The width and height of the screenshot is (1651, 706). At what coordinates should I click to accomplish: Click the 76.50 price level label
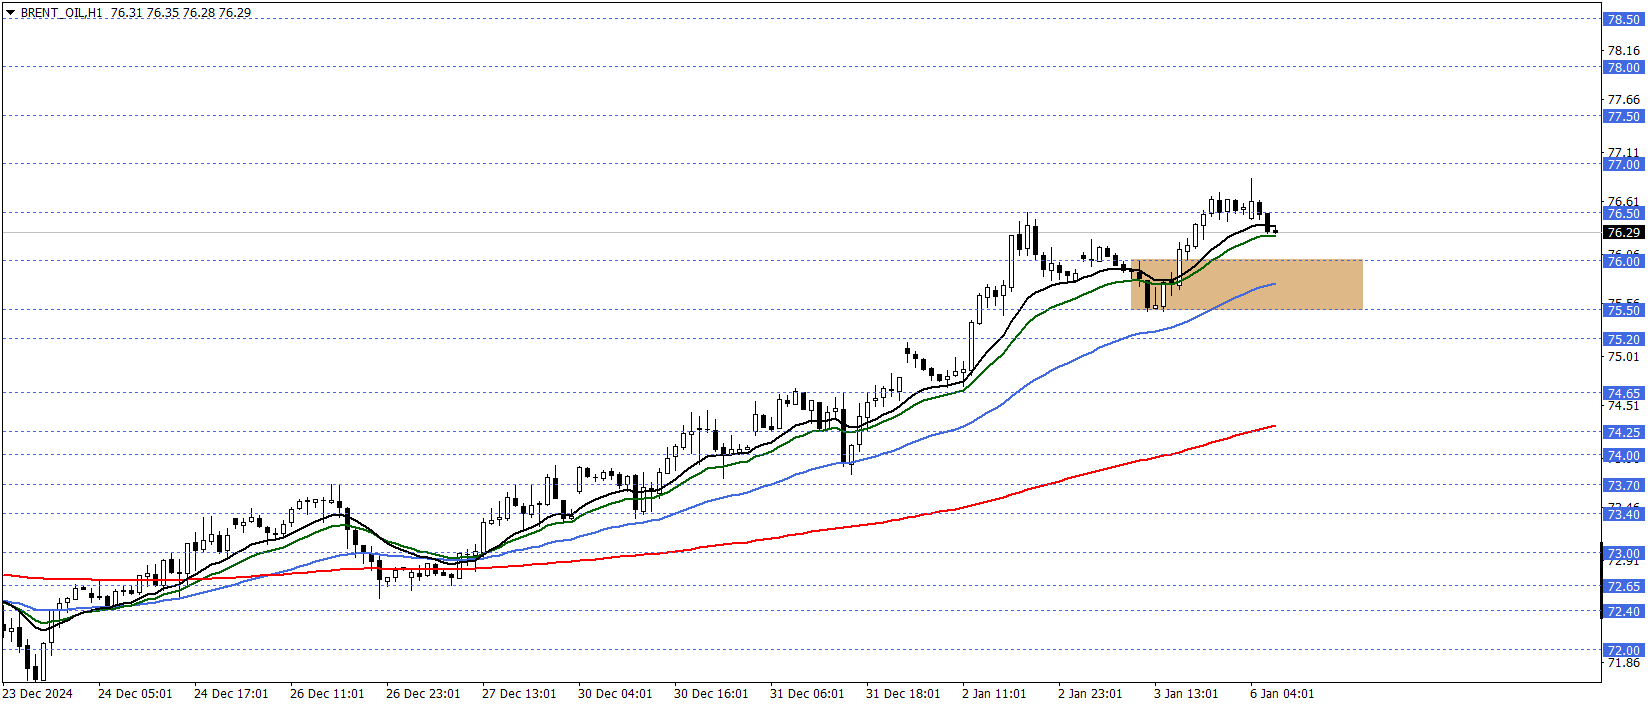tap(1623, 213)
